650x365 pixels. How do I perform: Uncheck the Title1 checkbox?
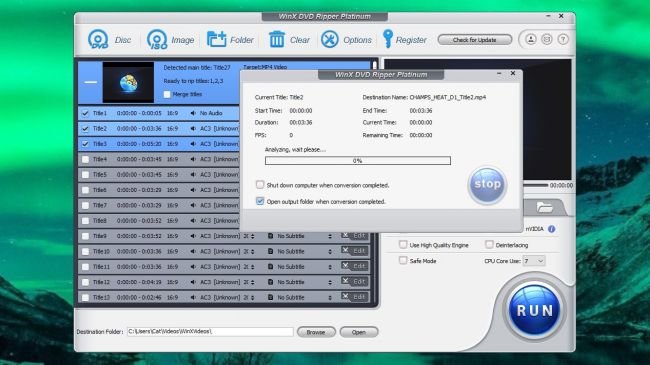pyautogui.click(x=85, y=113)
